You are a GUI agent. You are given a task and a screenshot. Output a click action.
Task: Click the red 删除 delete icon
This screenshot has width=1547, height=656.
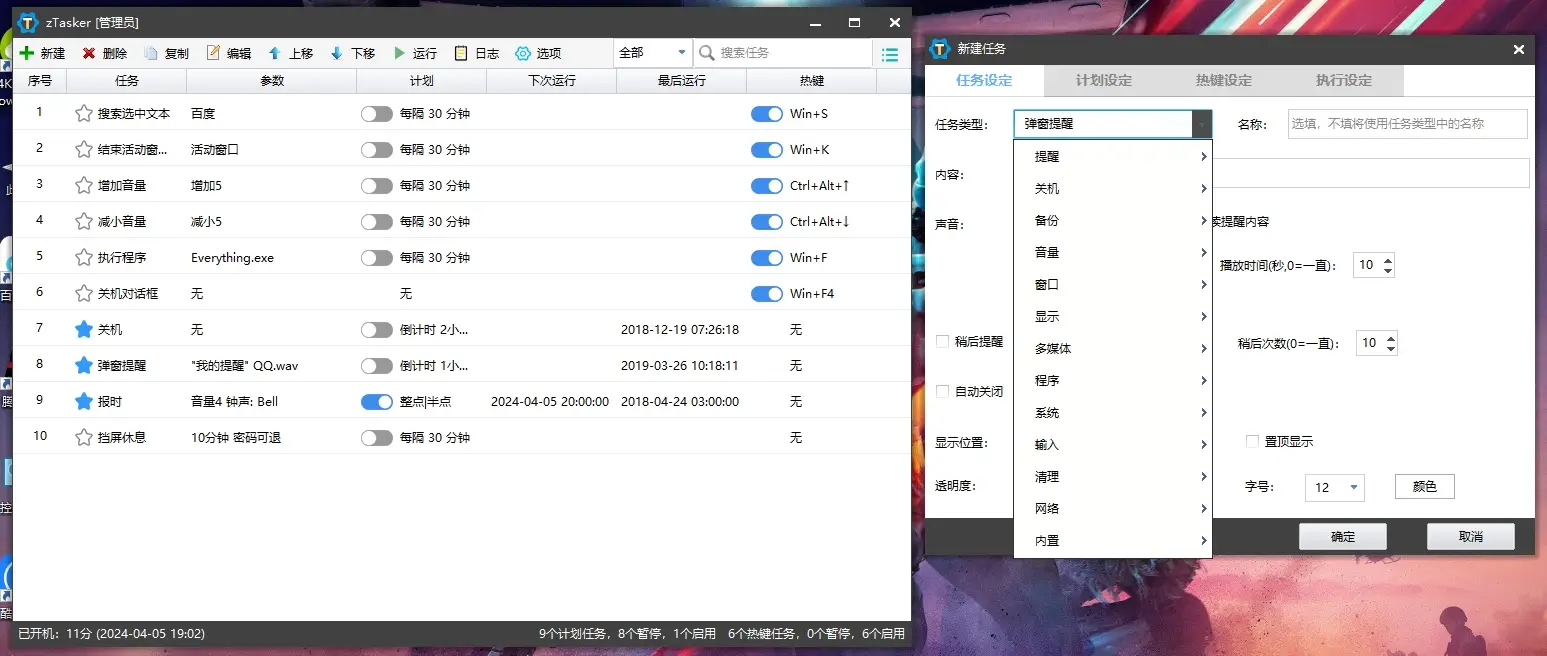pyautogui.click(x=89, y=53)
